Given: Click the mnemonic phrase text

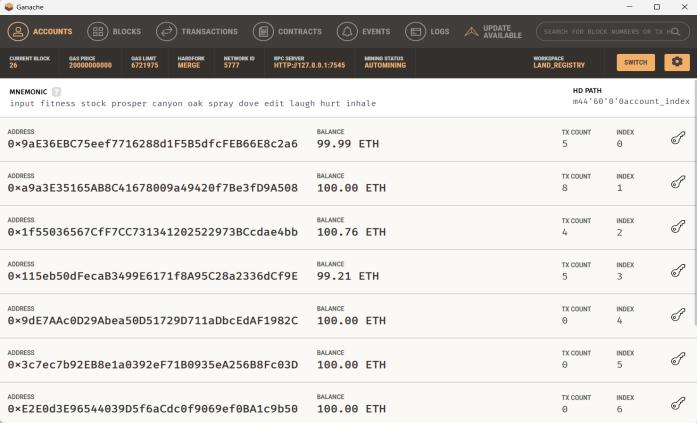Looking at the screenshot, I should click(x=193, y=104).
